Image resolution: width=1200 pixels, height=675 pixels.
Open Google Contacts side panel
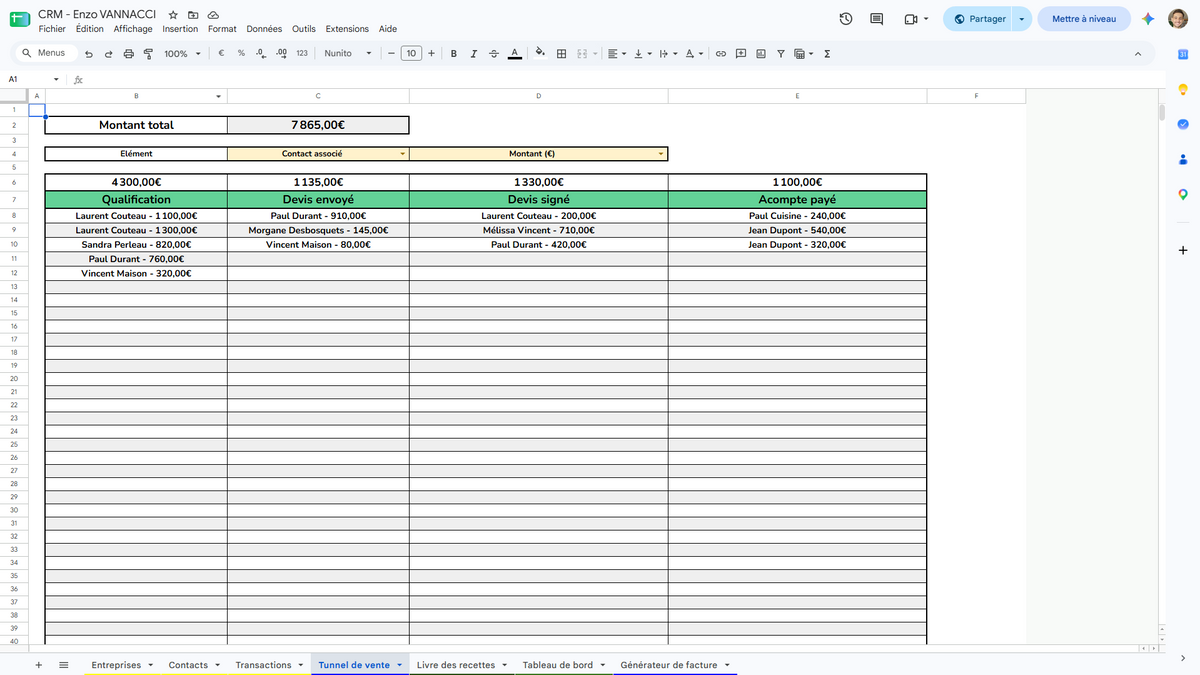[x=1183, y=159]
